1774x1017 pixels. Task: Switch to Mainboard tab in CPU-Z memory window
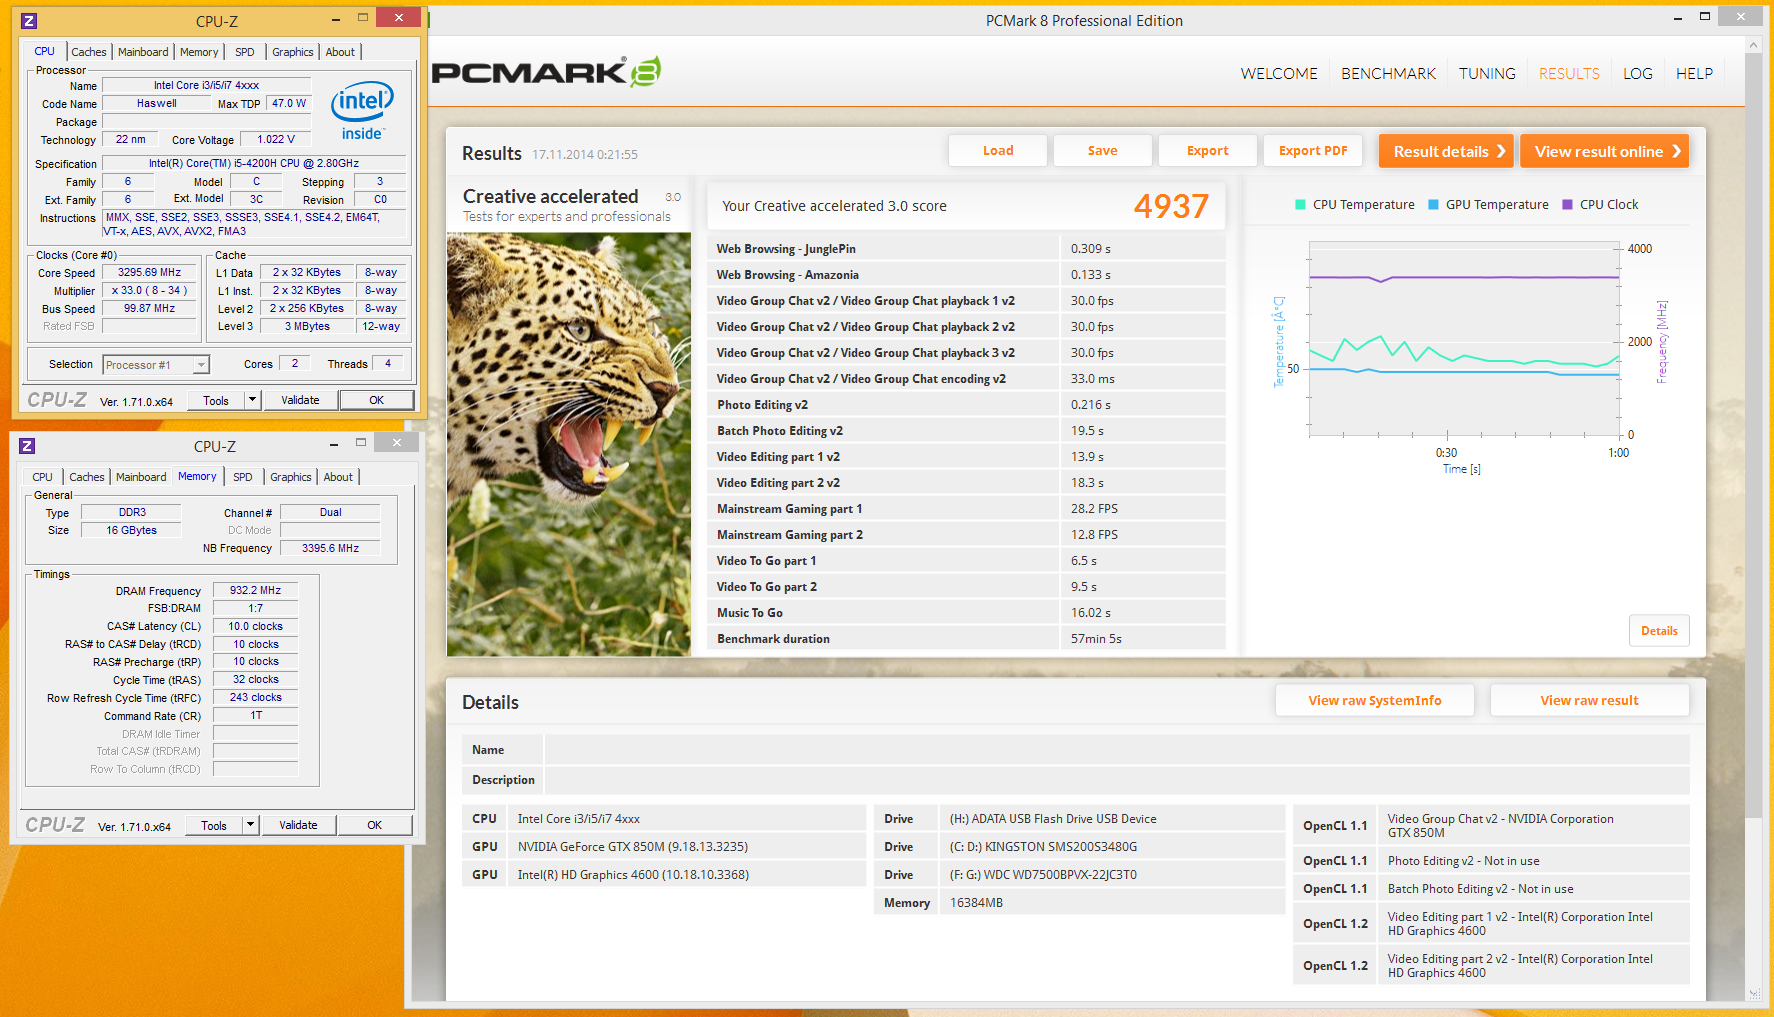(x=141, y=477)
